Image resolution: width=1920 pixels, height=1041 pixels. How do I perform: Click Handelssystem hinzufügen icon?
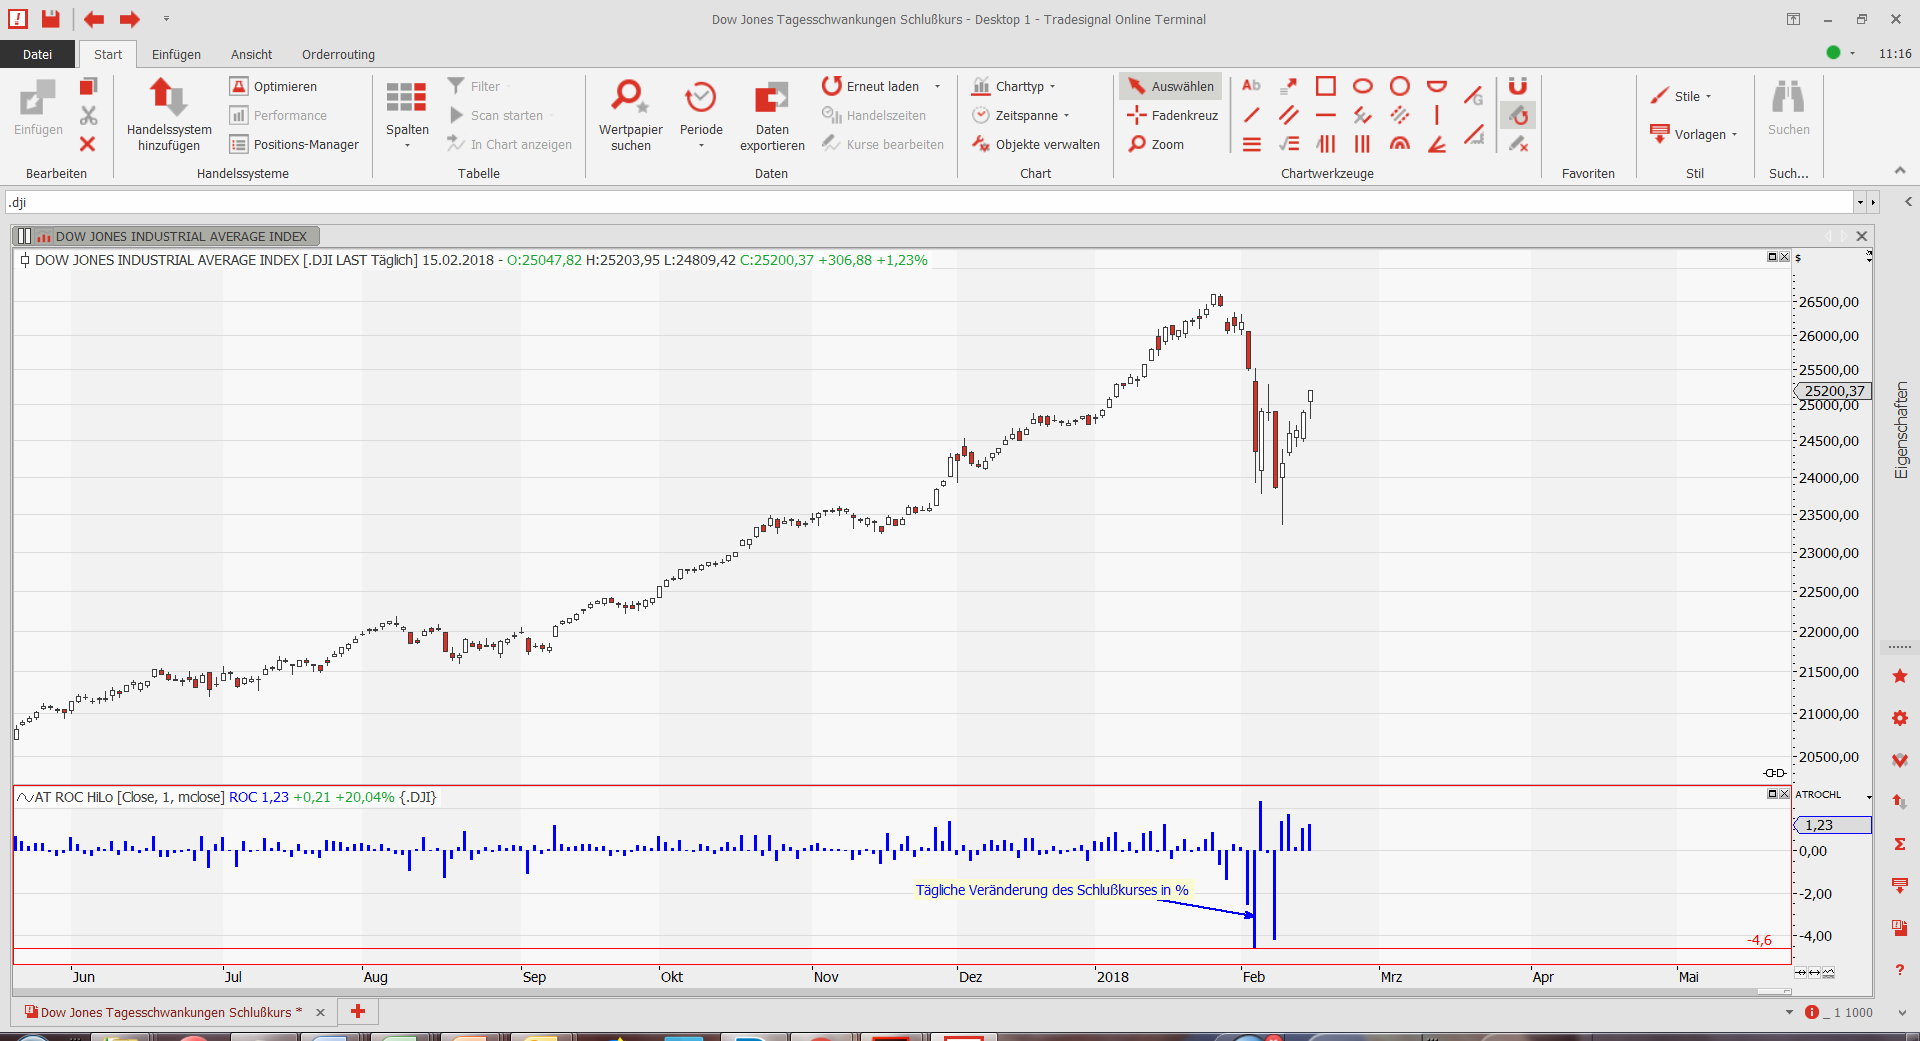click(x=168, y=98)
